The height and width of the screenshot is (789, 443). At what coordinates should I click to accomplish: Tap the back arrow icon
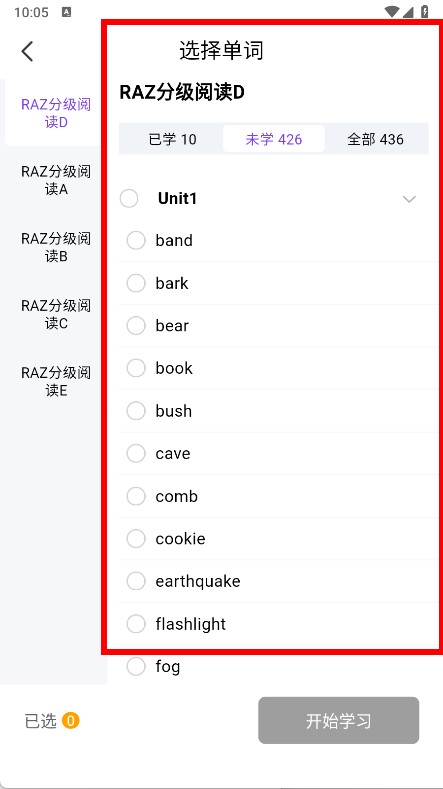click(x=27, y=51)
